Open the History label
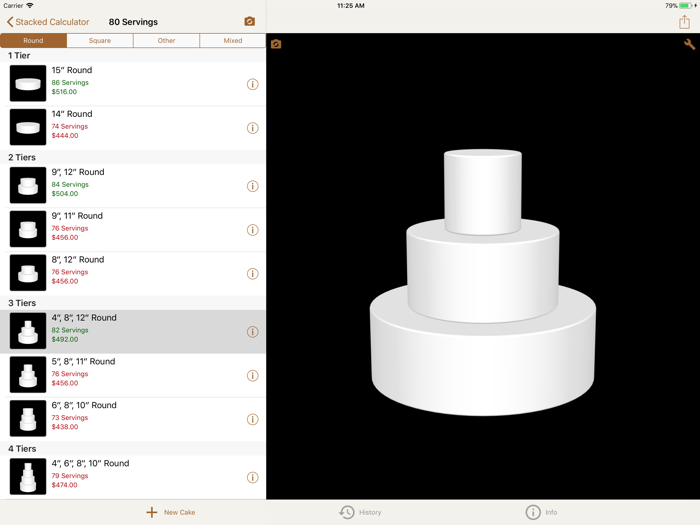Image resolution: width=700 pixels, height=525 pixels. 370,512
